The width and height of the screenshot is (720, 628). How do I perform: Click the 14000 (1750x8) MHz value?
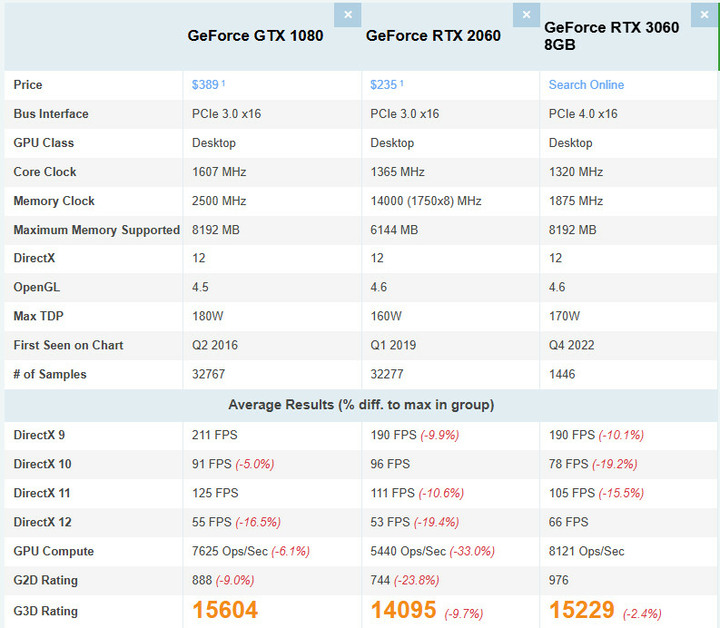coord(426,201)
